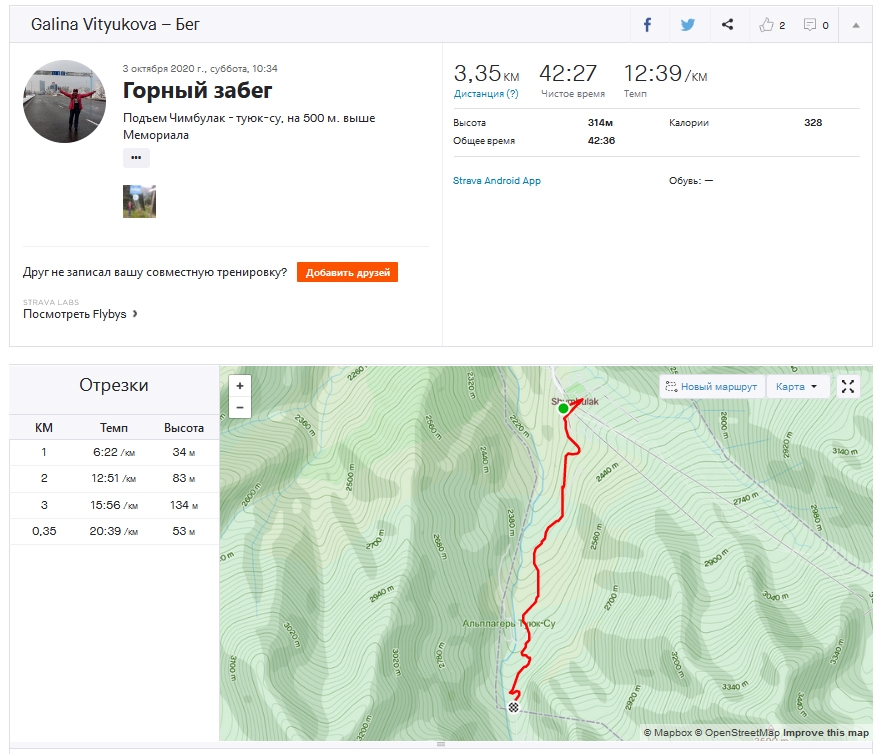Open the generic share icon
890x754 pixels.
(728, 25)
